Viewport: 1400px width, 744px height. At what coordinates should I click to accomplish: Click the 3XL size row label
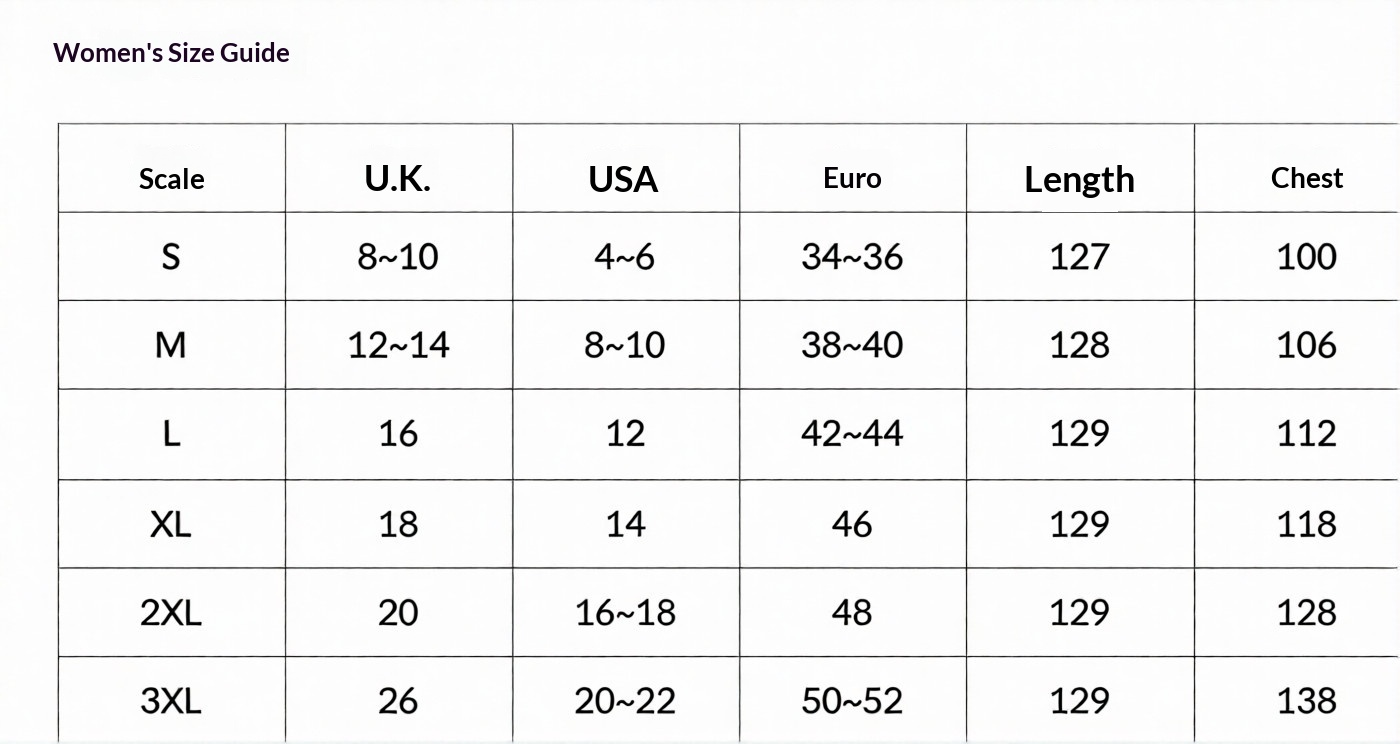[171, 700]
